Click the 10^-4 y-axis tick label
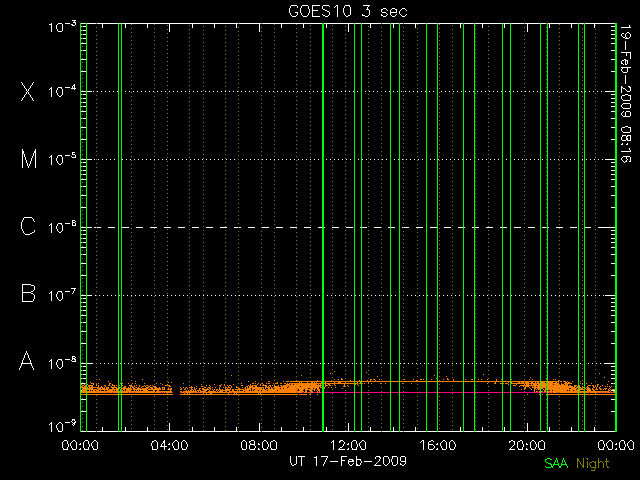The width and height of the screenshot is (640, 480). point(62,91)
